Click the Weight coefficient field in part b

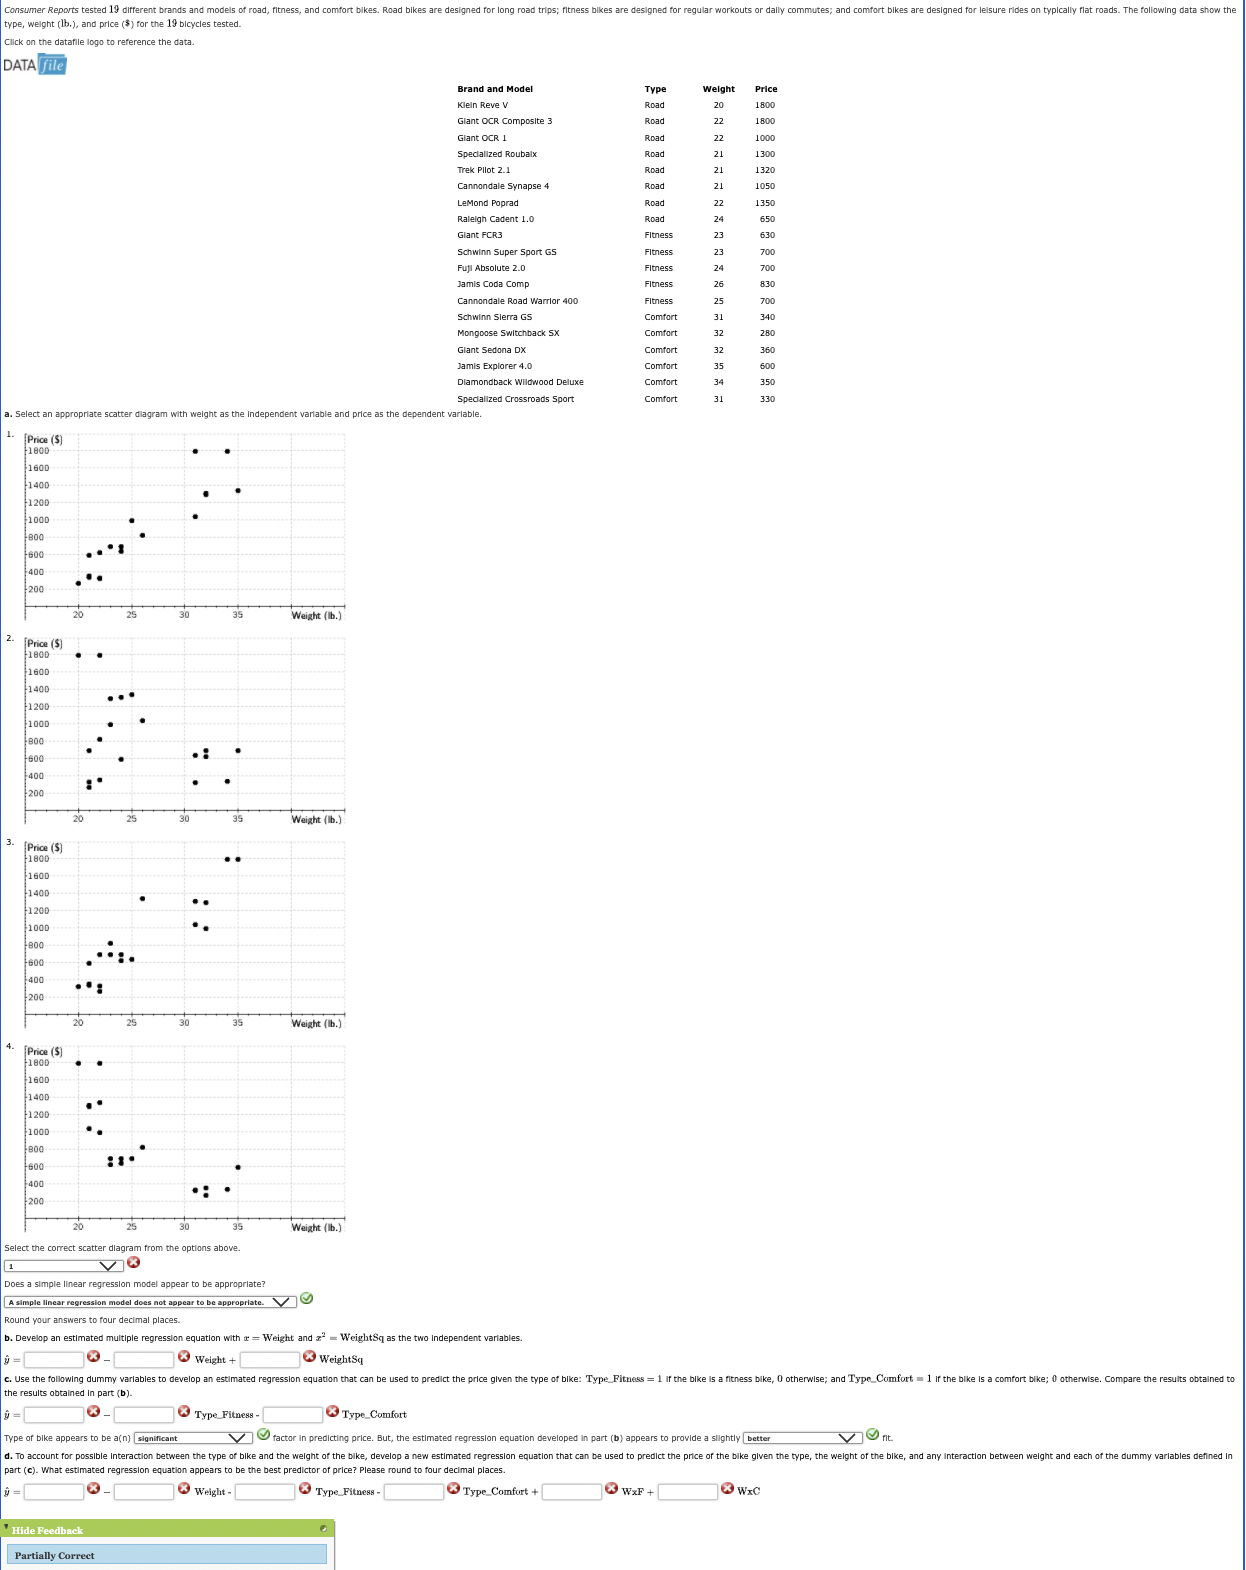(144, 1360)
